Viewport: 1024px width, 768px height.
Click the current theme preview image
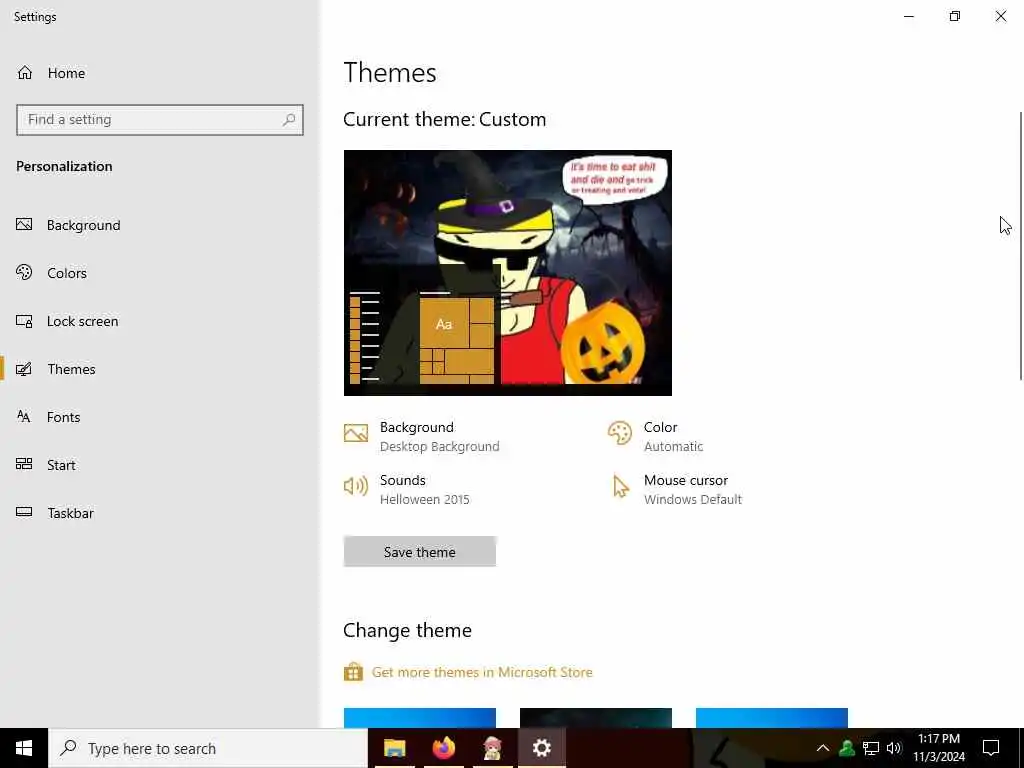507,273
